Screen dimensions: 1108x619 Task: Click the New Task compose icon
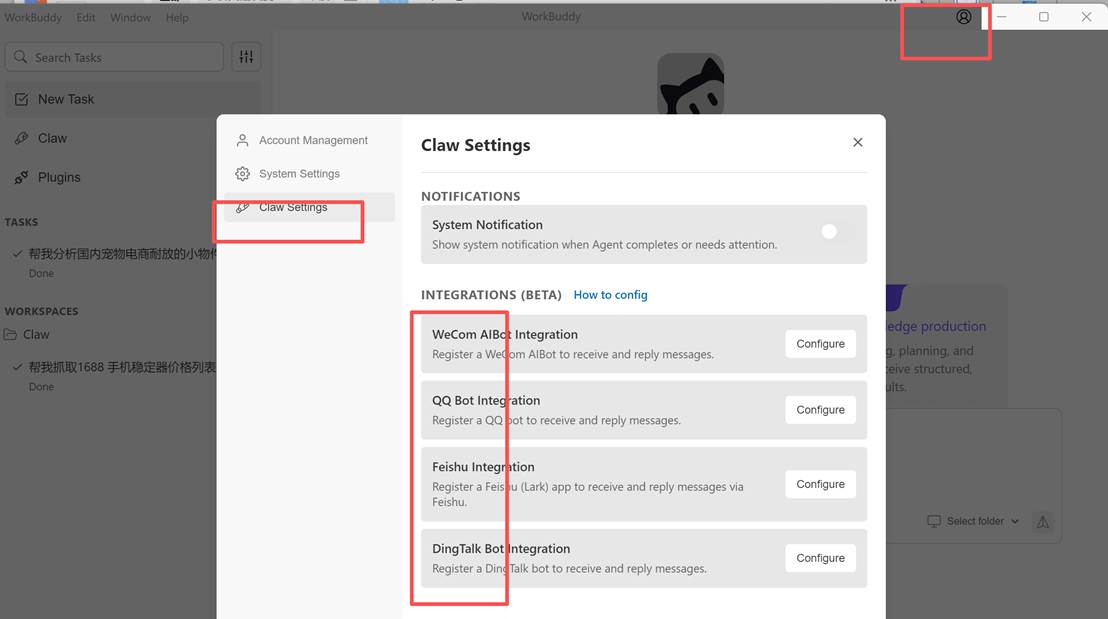click(x=22, y=100)
